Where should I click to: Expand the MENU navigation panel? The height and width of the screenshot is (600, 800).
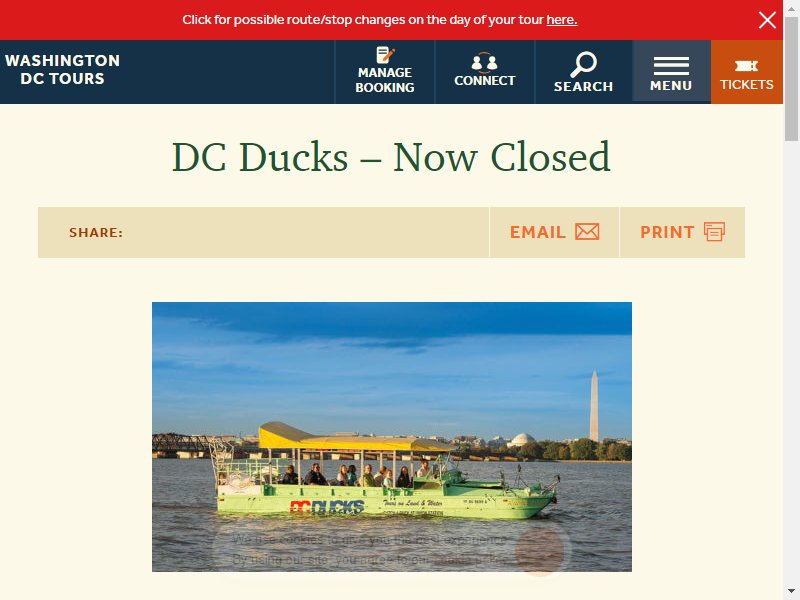pos(671,72)
